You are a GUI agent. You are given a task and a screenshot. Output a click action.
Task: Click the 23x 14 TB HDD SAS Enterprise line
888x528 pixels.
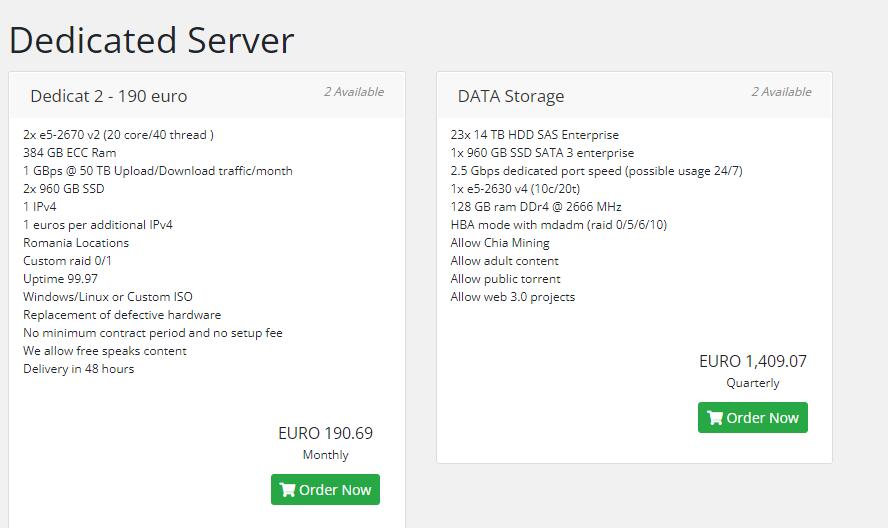[535, 135]
